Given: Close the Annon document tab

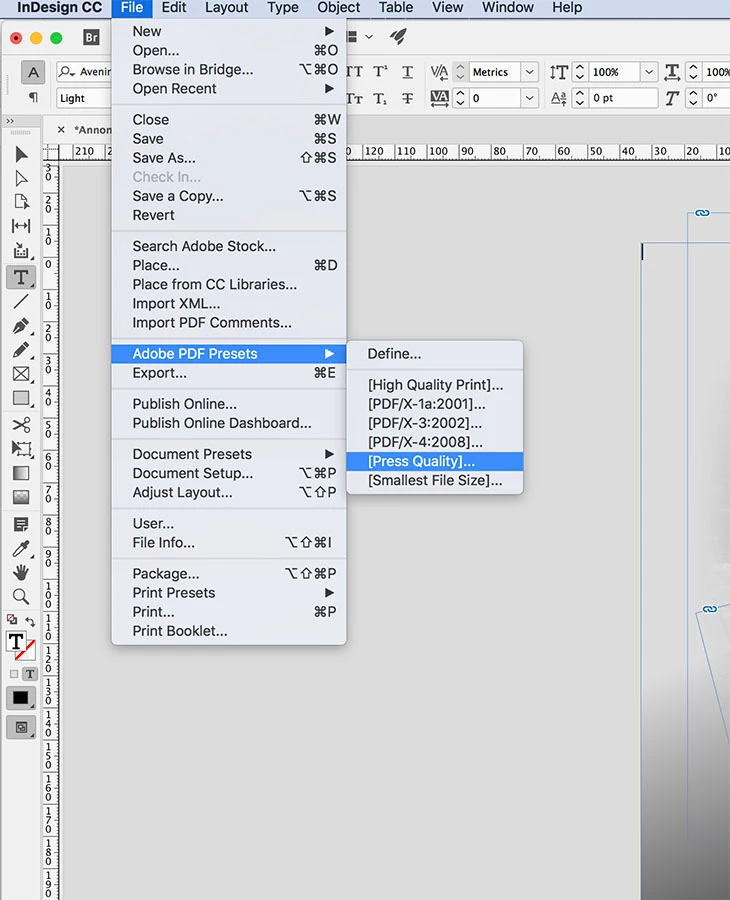Looking at the screenshot, I should click(x=61, y=130).
